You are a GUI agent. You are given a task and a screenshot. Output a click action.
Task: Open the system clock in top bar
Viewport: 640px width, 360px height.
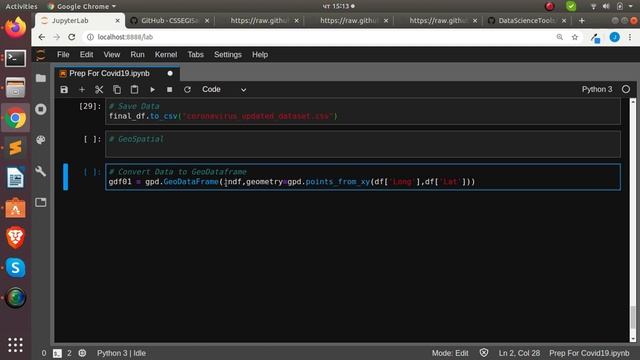coord(338,6)
